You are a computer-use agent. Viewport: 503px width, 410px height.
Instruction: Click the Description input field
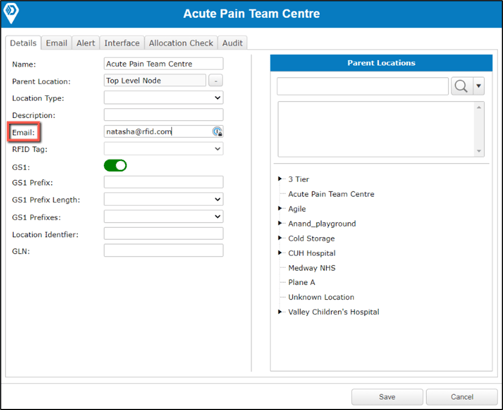click(x=164, y=115)
